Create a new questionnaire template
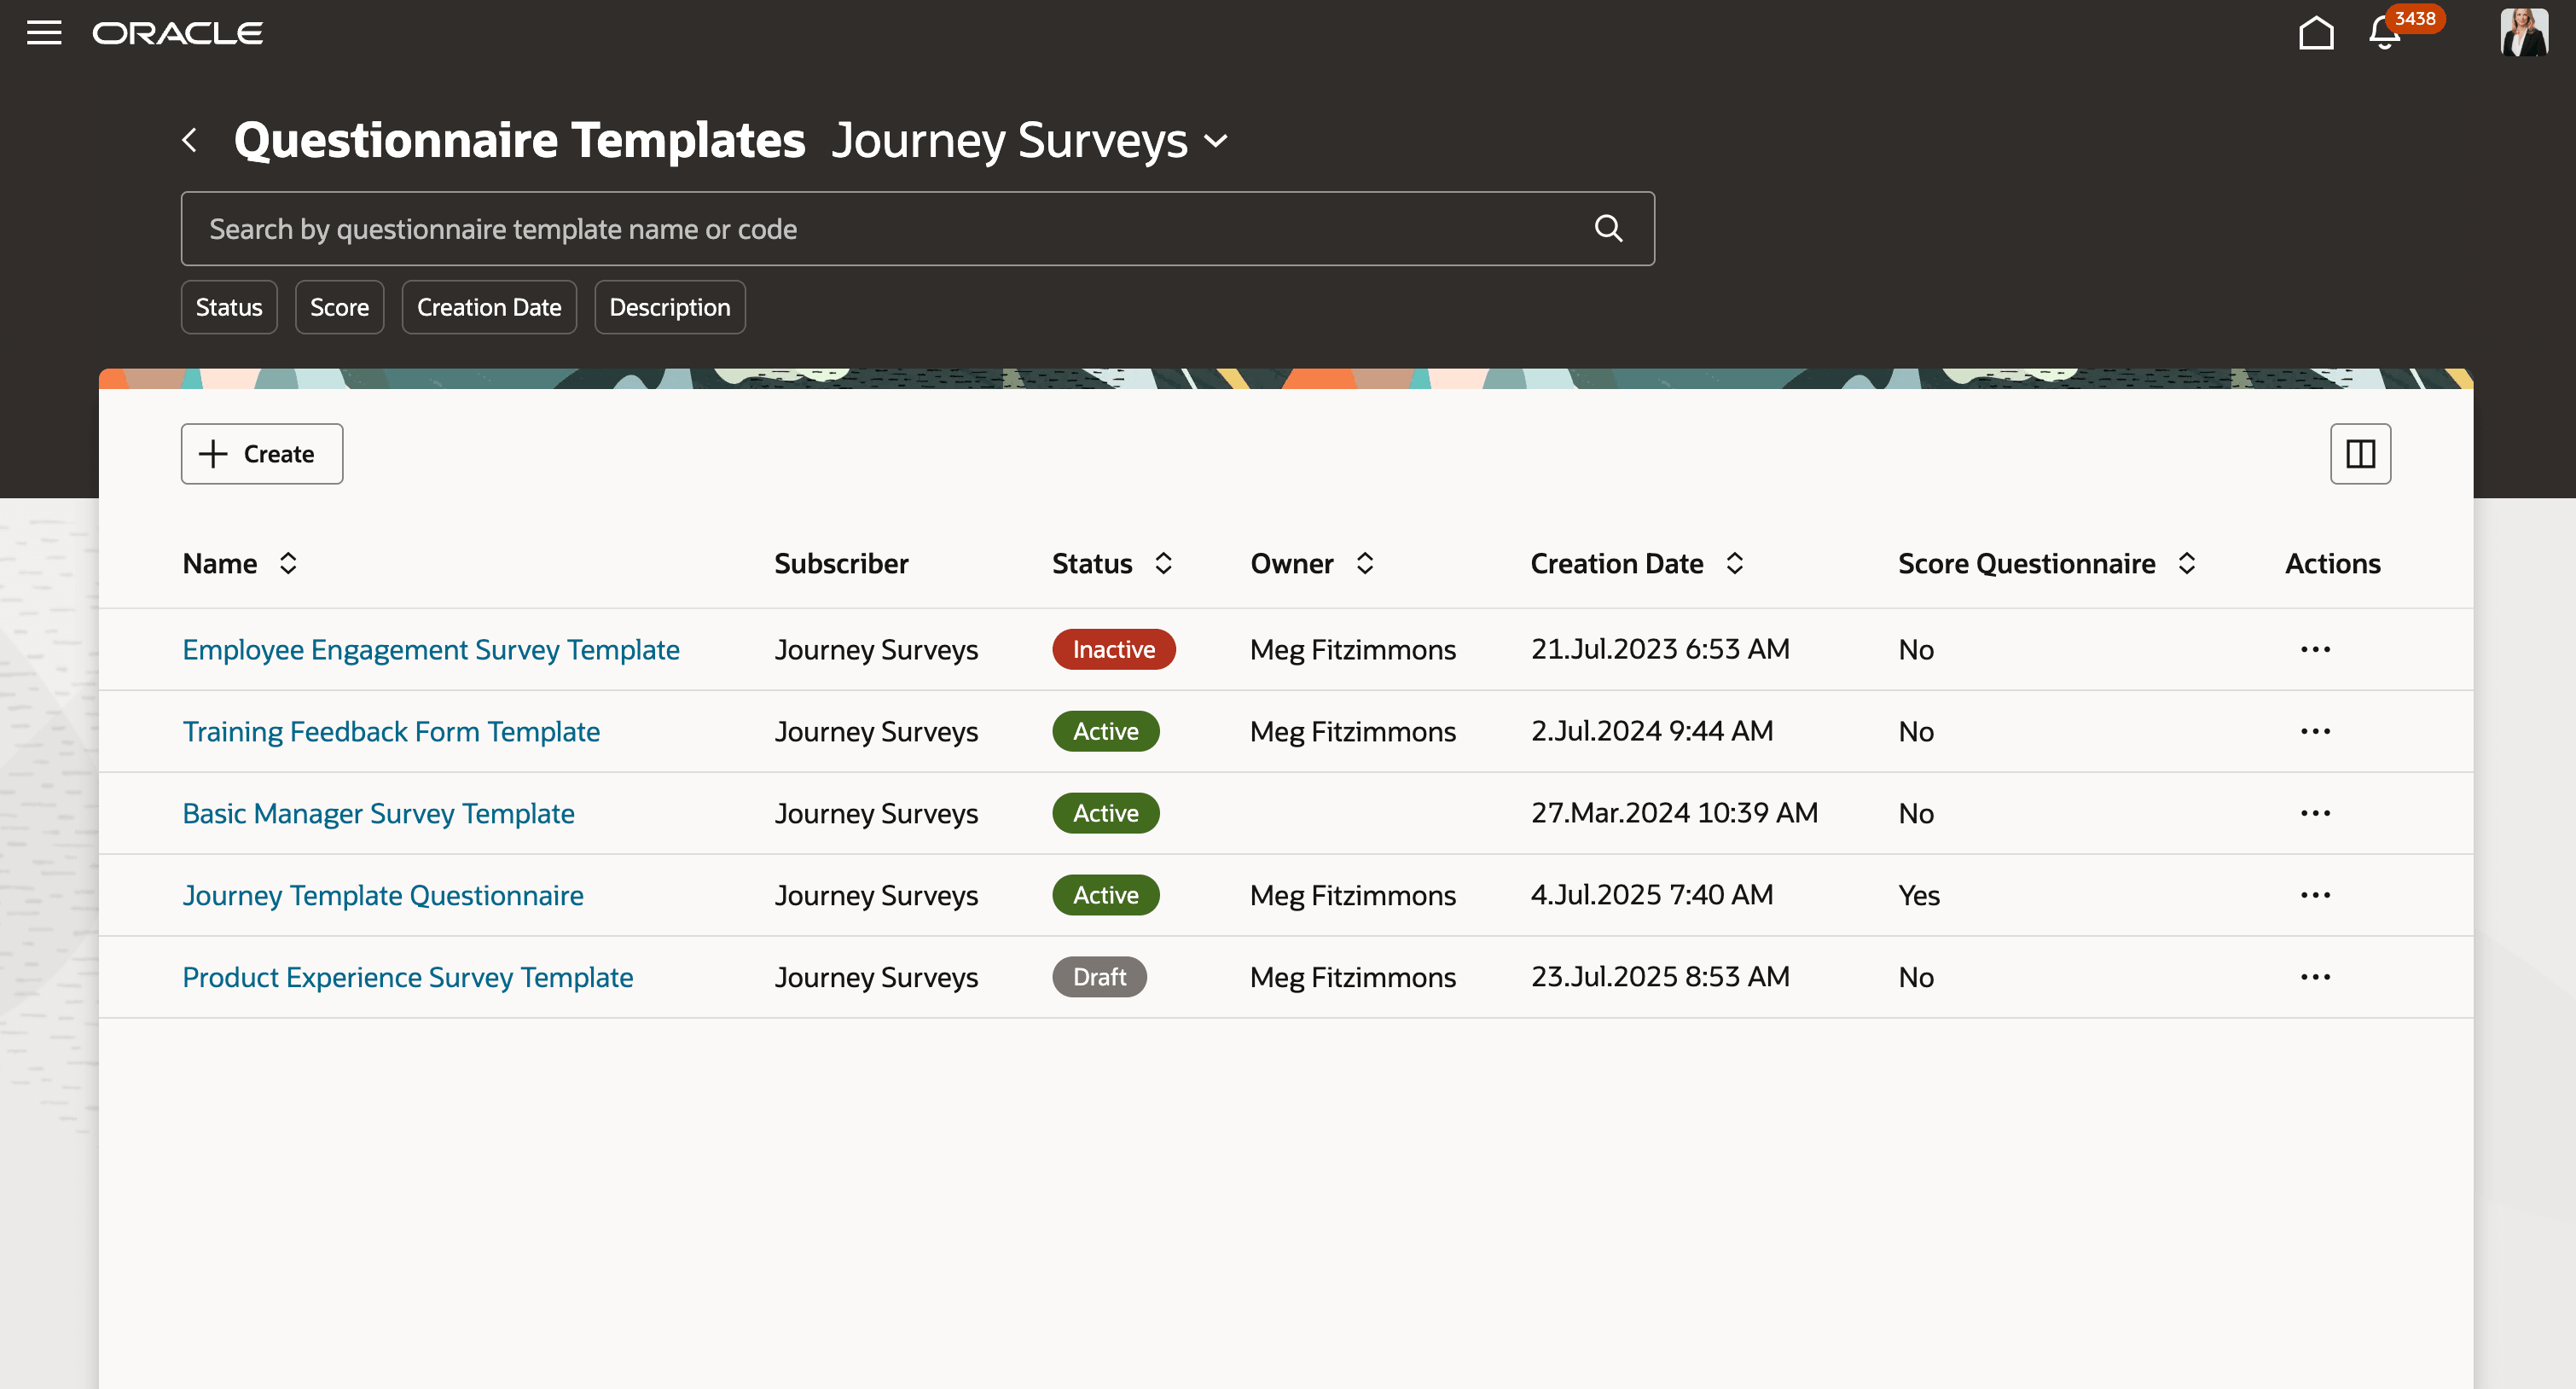 tap(261, 453)
